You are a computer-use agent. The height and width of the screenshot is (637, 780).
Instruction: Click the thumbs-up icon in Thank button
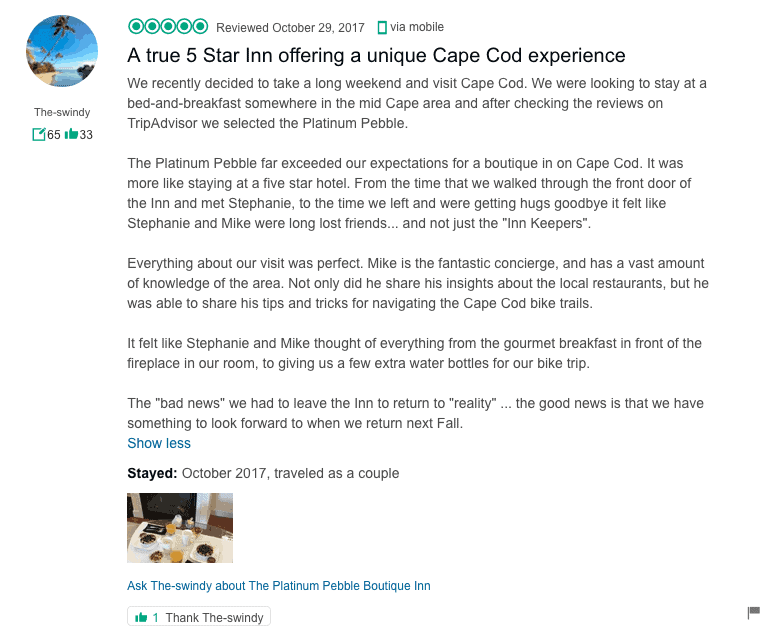(x=141, y=618)
